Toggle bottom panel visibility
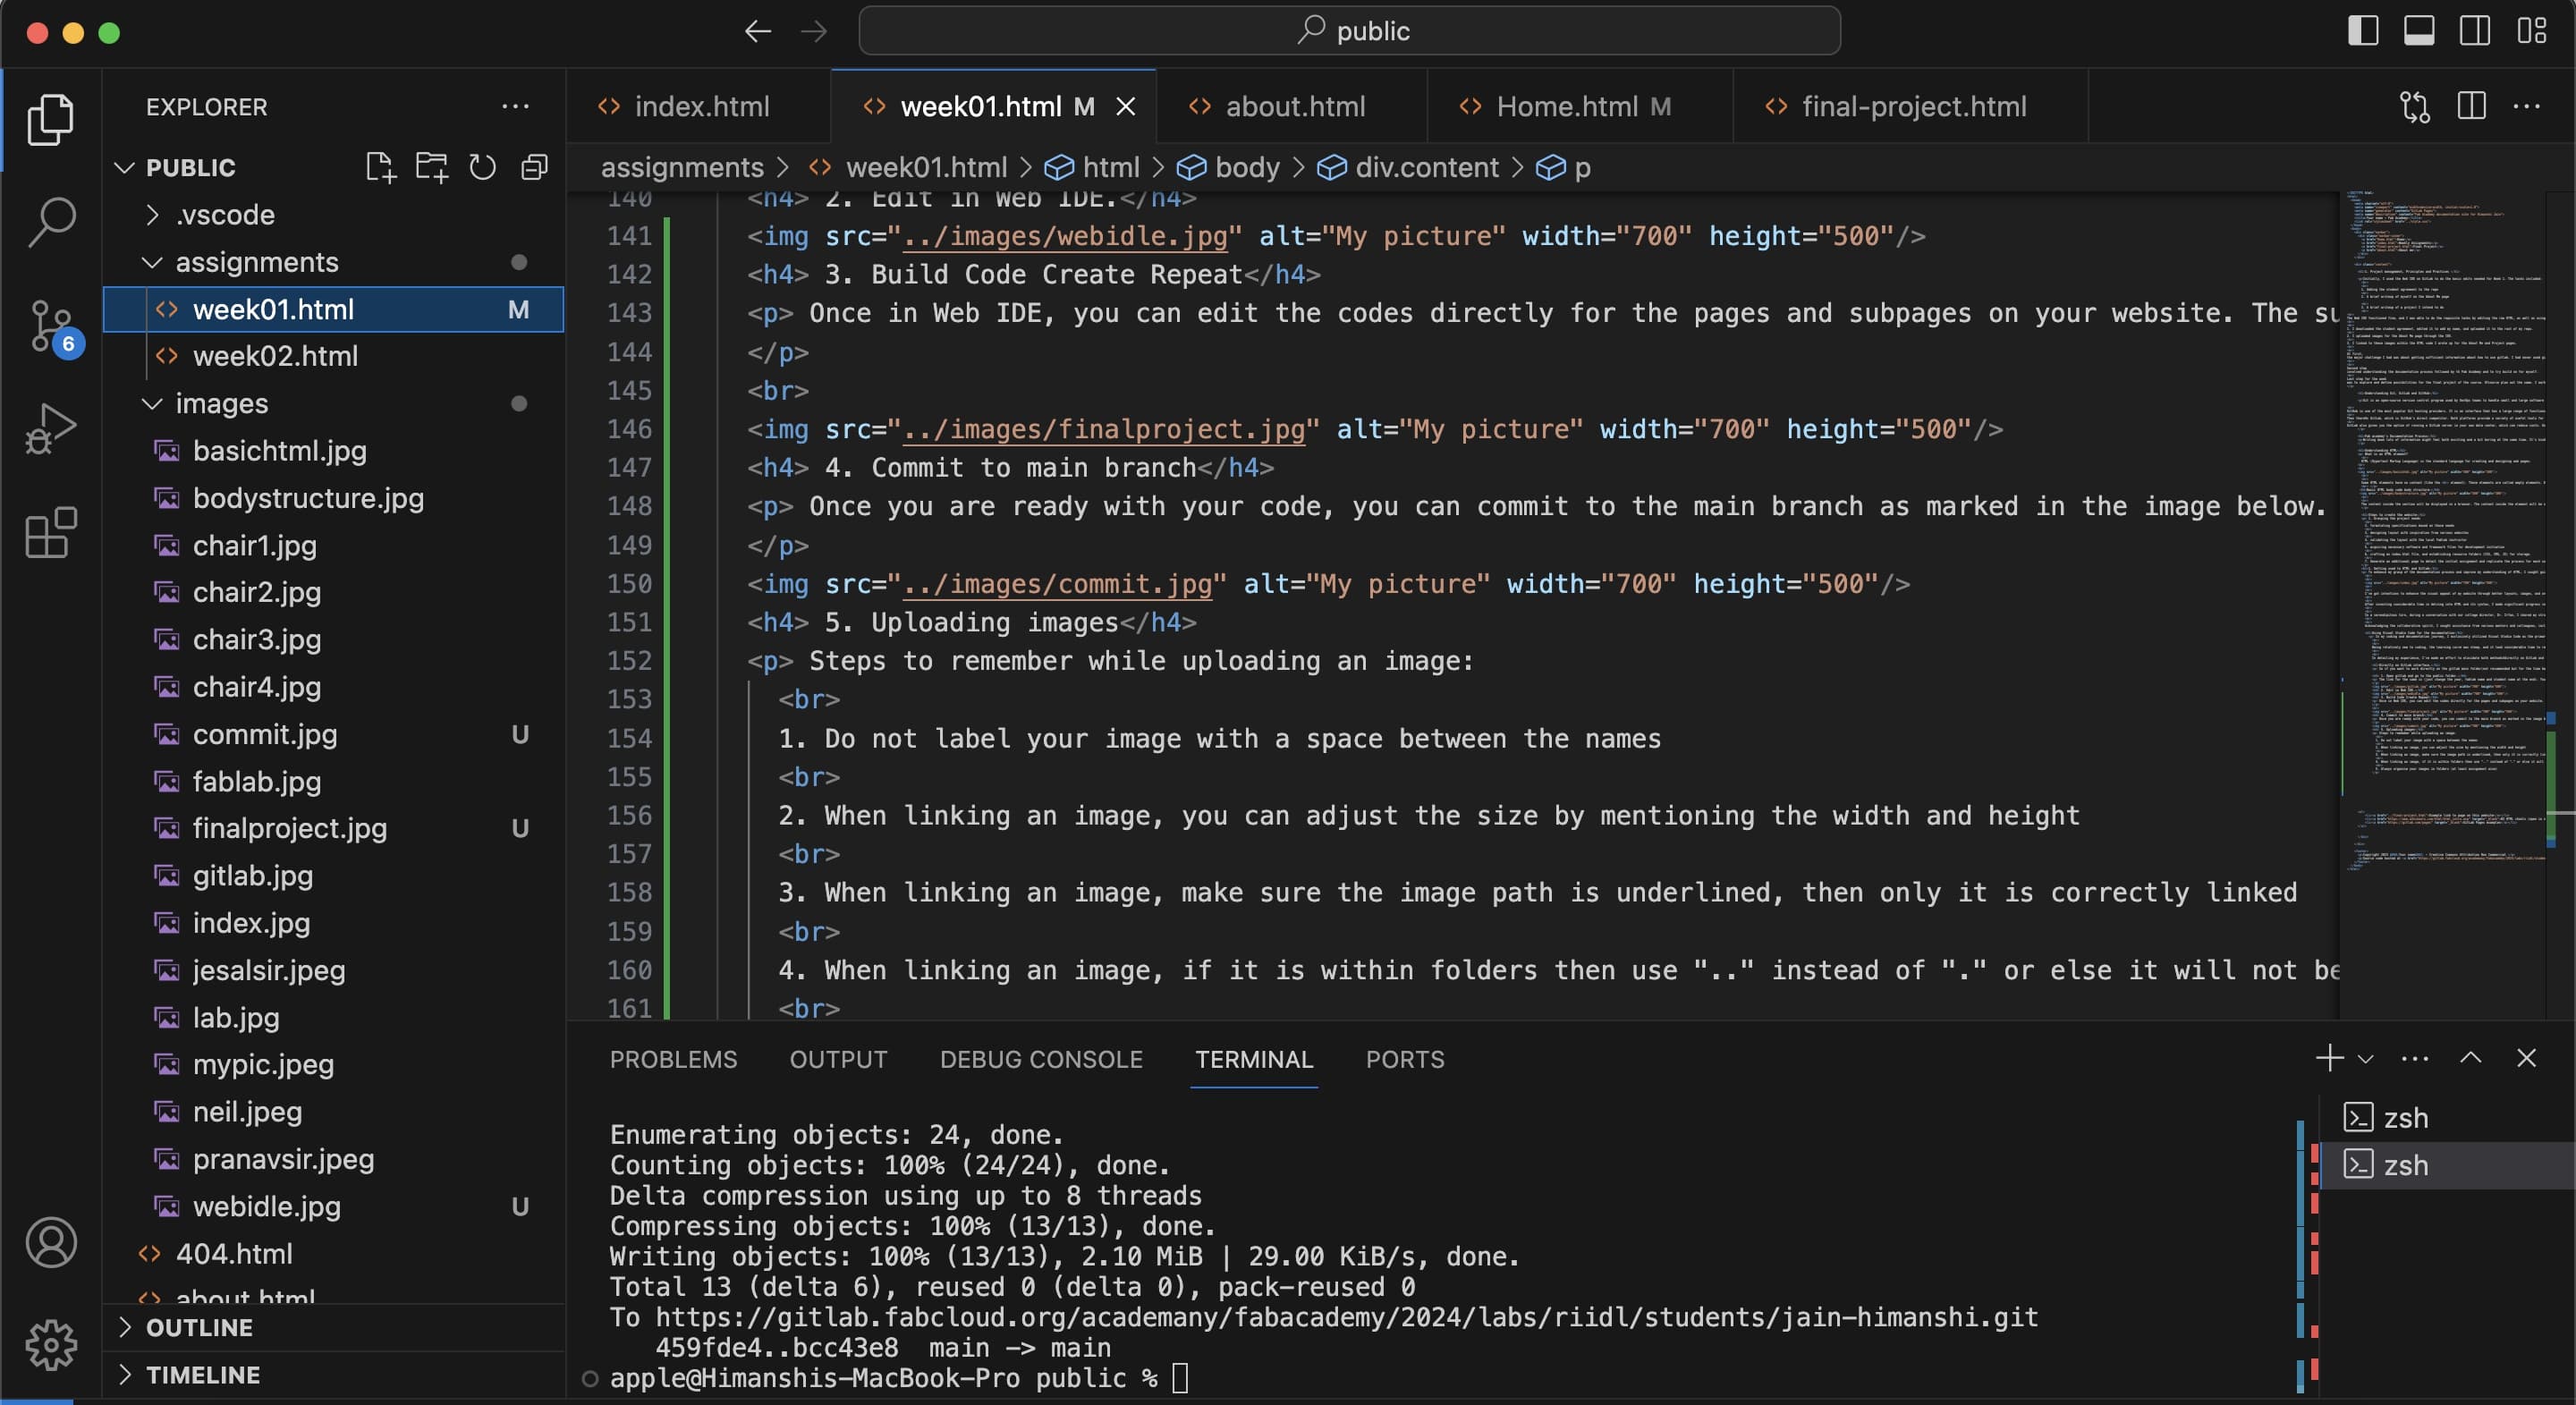 (x=2419, y=31)
